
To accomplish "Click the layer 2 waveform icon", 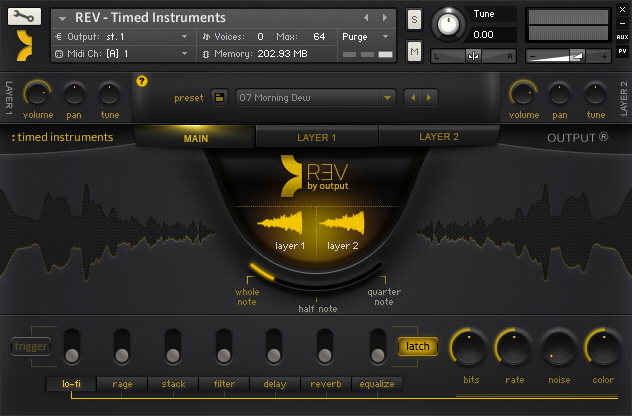I will (343, 223).
